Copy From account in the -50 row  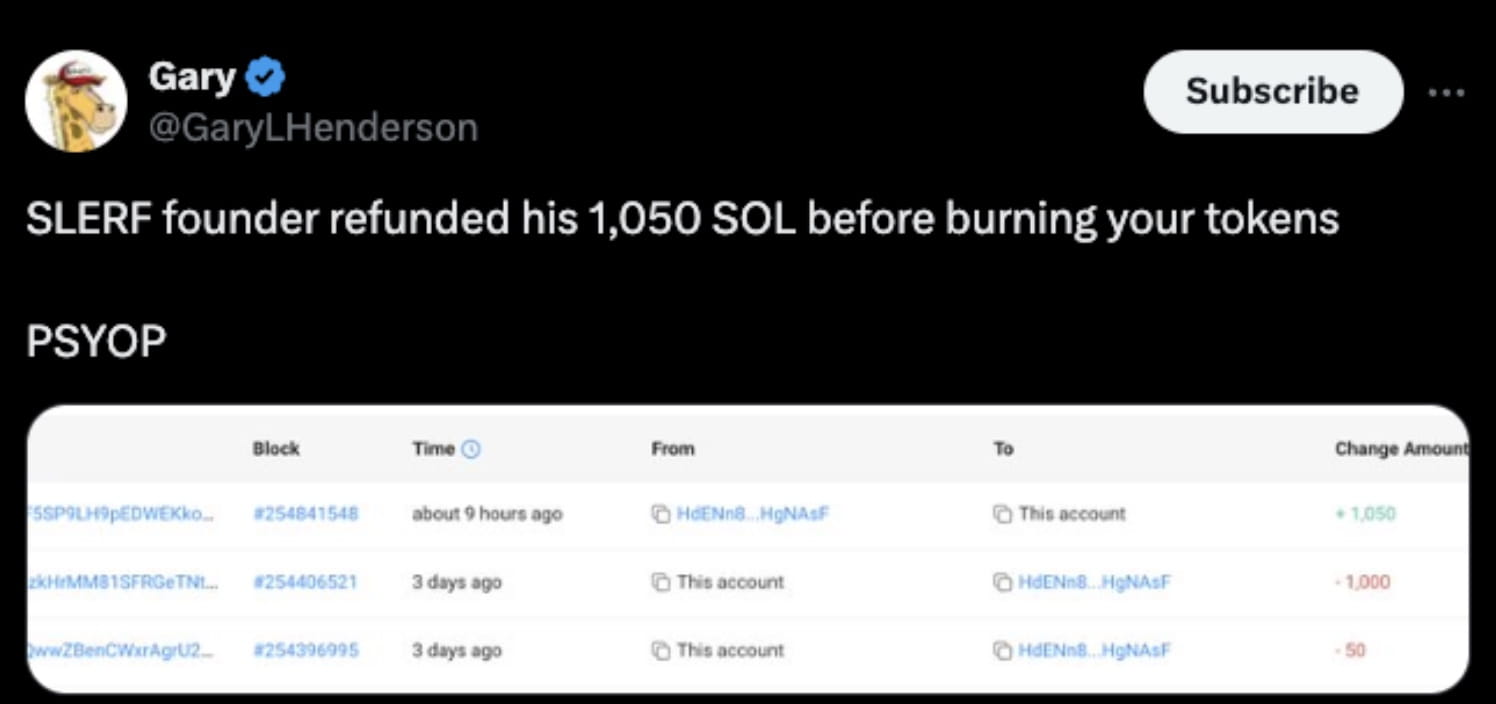pyautogui.click(x=660, y=650)
